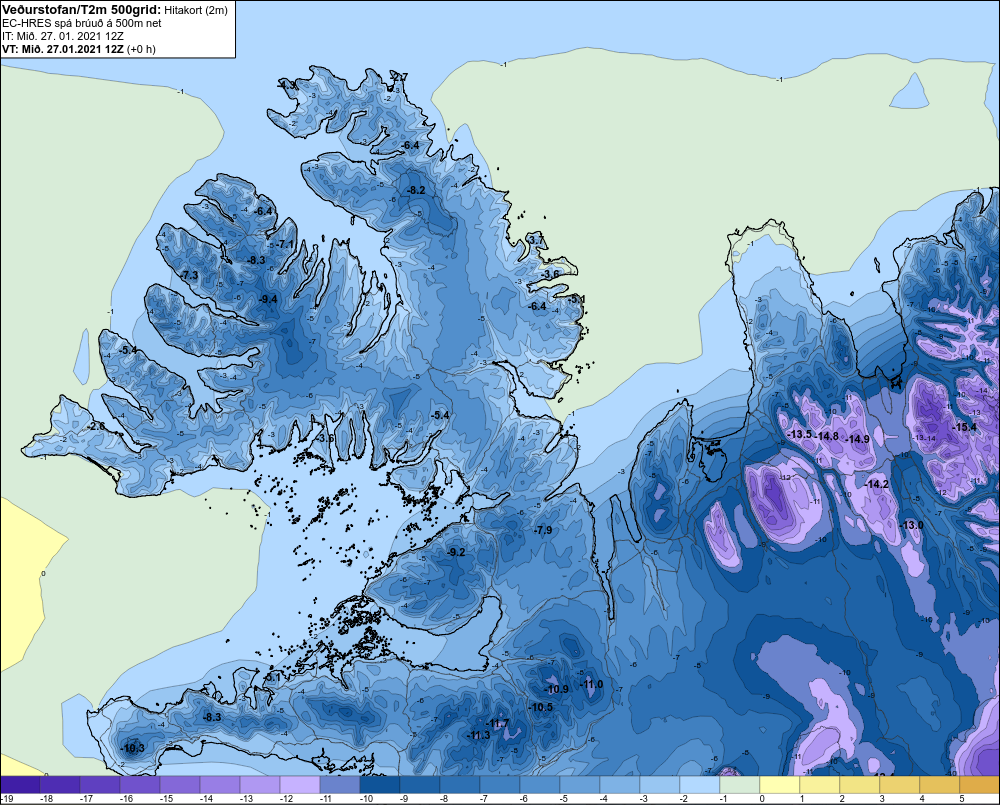Click the -9.2 temperature label
The image size is (1000, 805).
tap(455, 552)
